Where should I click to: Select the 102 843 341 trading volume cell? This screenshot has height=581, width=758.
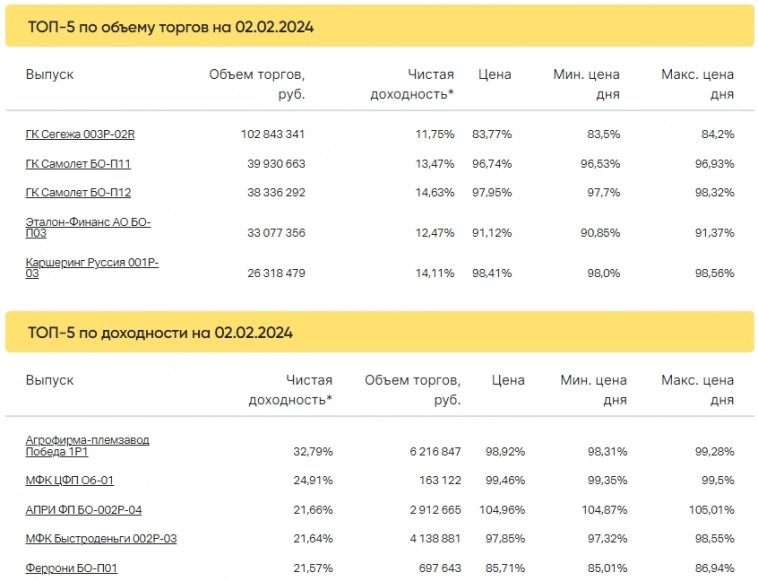pyautogui.click(x=273, y=134)
